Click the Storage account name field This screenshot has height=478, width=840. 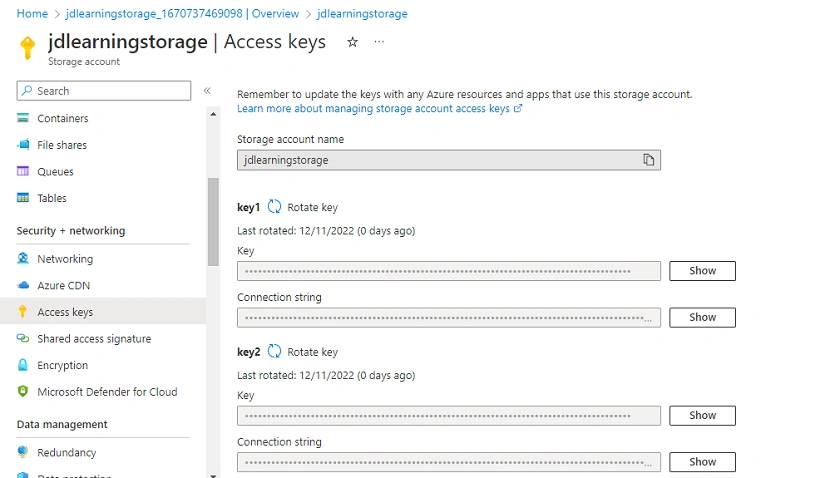click(x=449, y=160)
